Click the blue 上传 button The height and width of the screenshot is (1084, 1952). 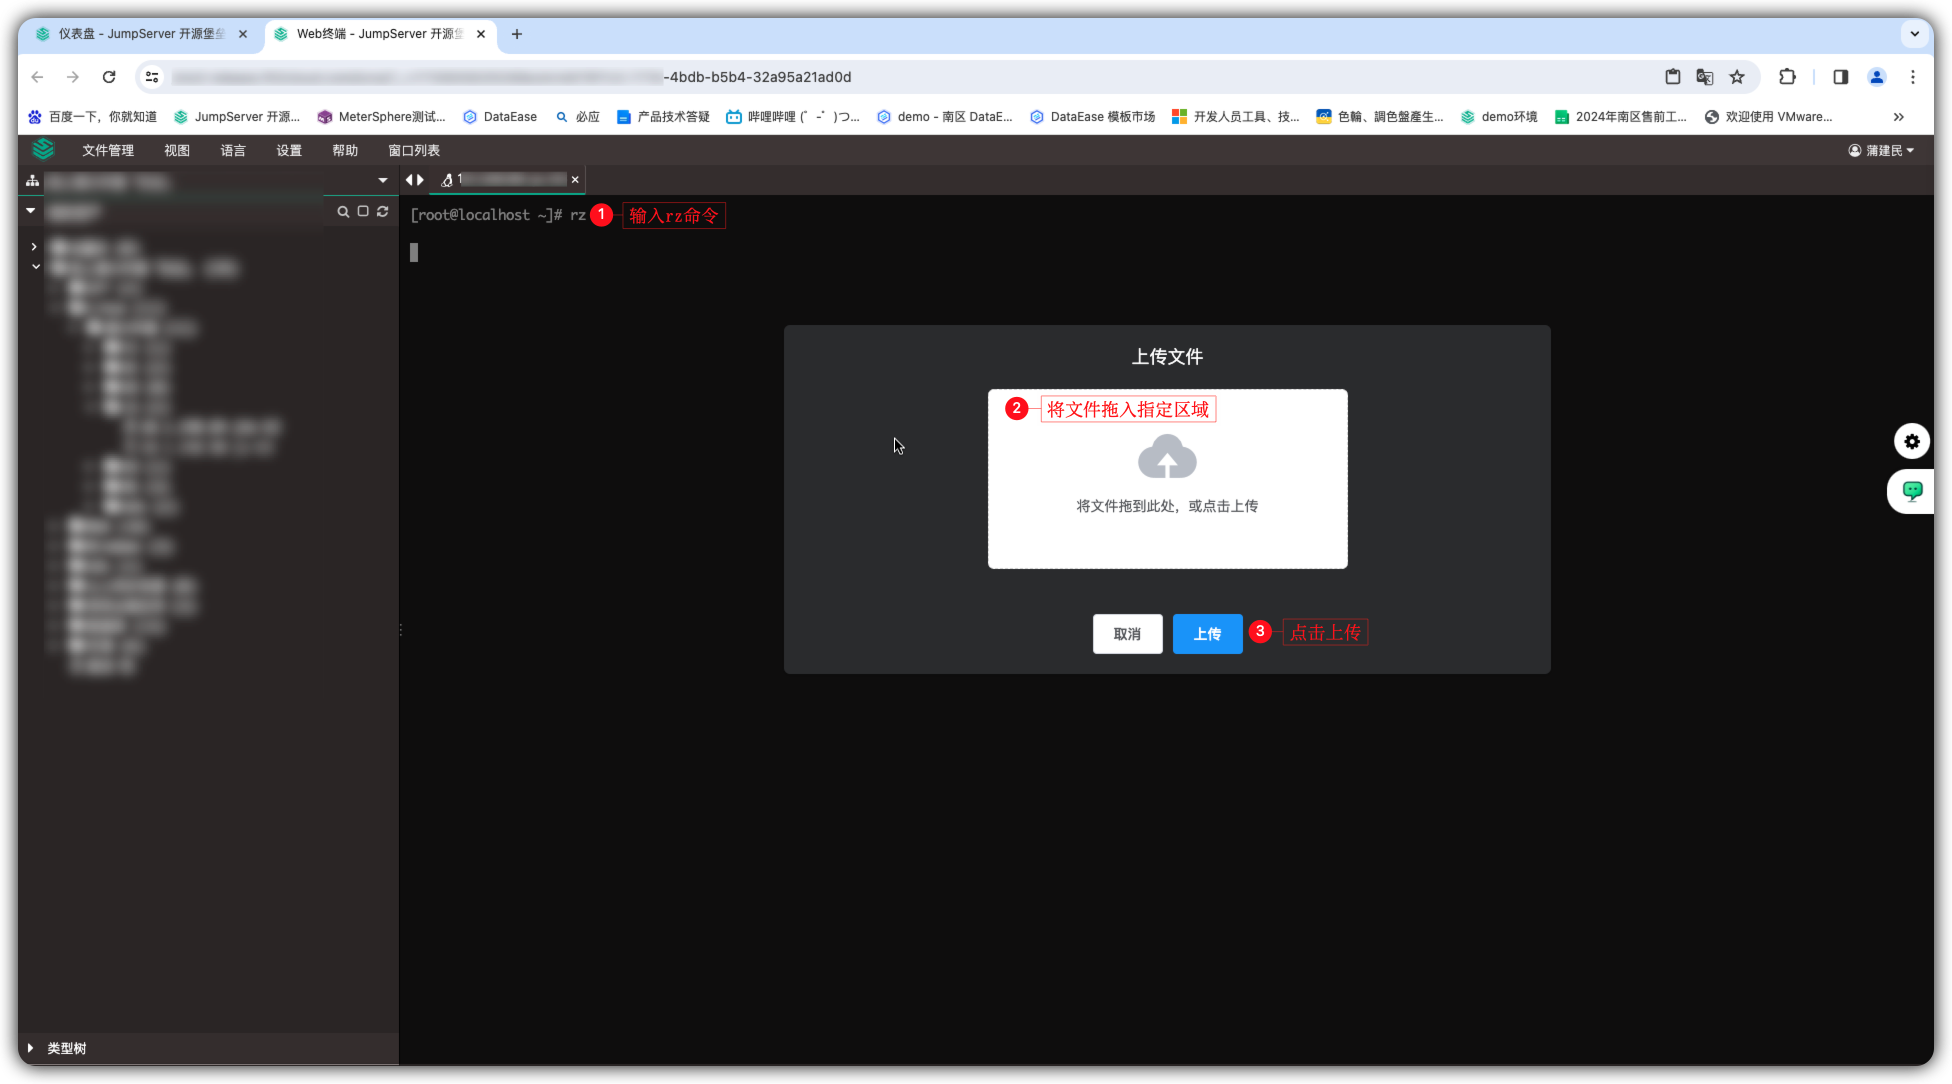[x=1207, y=634]
